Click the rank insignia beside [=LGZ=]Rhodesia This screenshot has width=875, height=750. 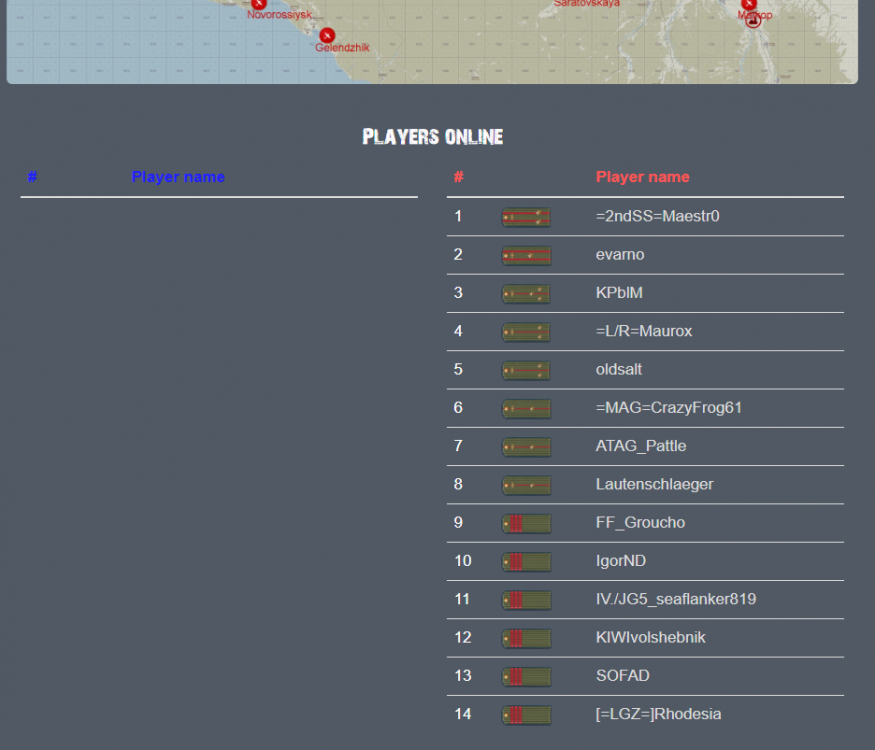(526, 715)
